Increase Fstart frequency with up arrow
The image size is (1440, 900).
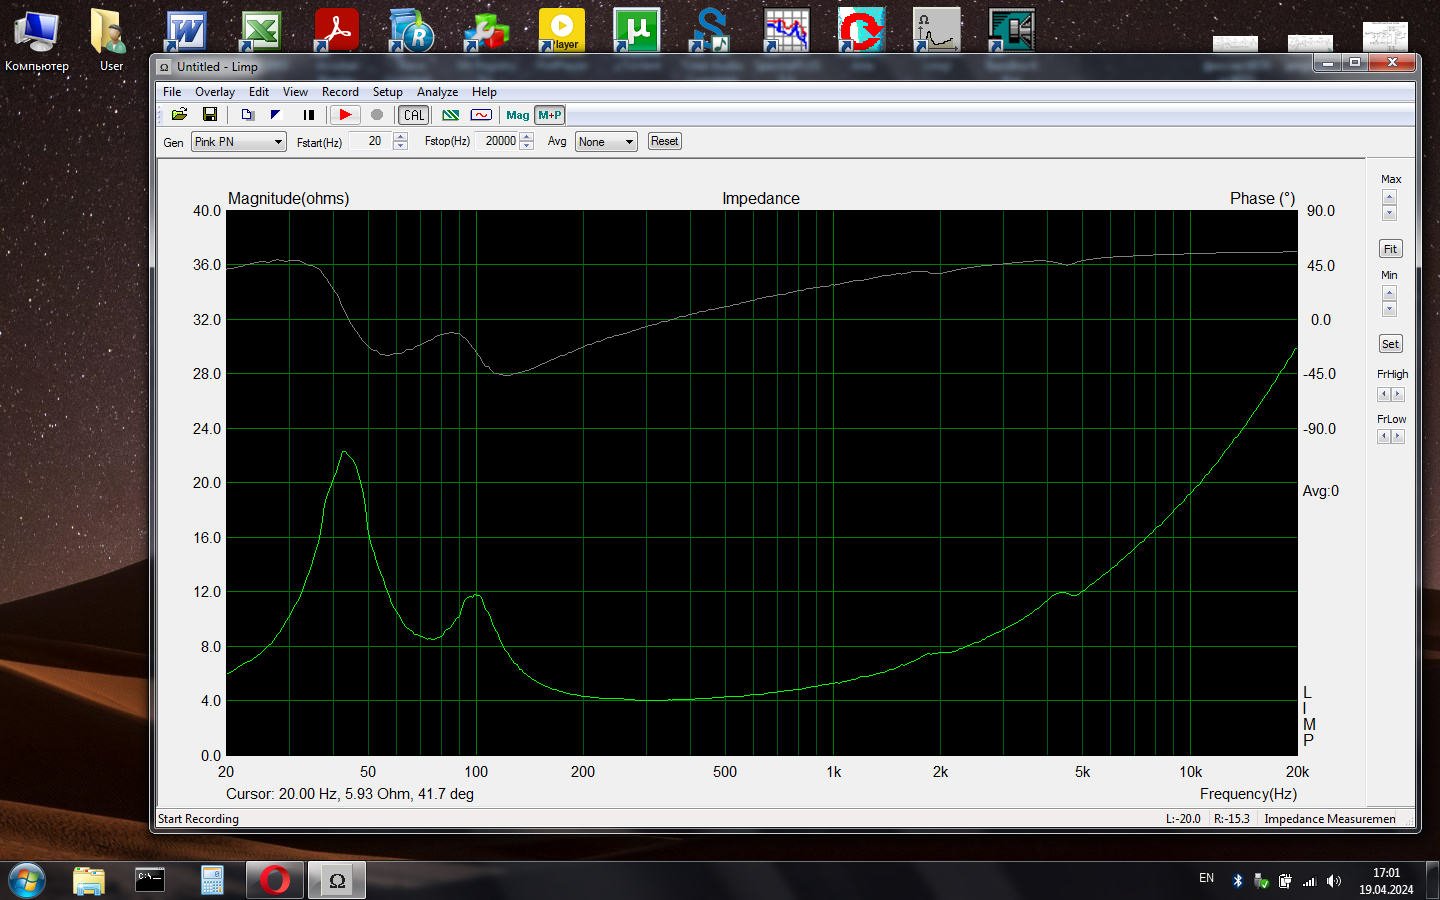point(401,137)
